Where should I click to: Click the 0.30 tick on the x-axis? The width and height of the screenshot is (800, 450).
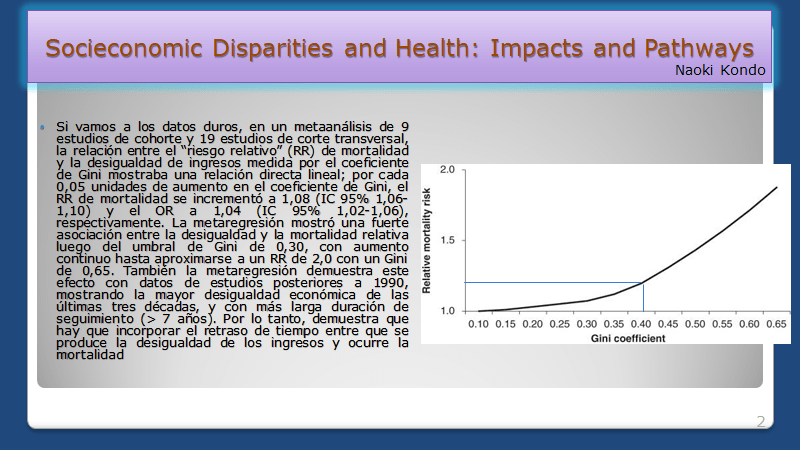tap(588, 324)
